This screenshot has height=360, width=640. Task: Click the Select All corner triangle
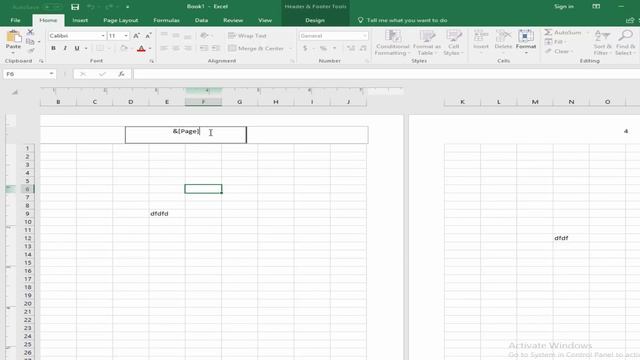click(x=15, y=92)
